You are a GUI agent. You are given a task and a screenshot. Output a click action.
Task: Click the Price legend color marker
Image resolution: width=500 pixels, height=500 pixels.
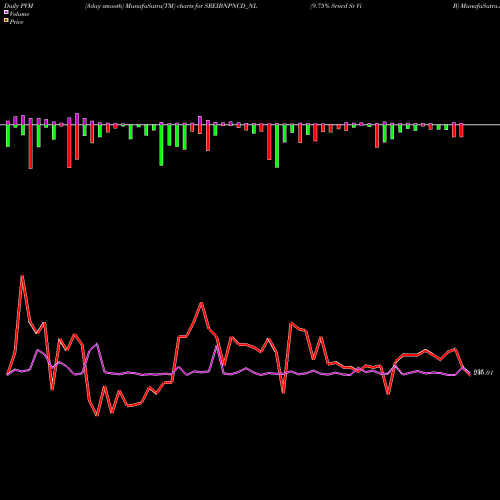[6, 21]
